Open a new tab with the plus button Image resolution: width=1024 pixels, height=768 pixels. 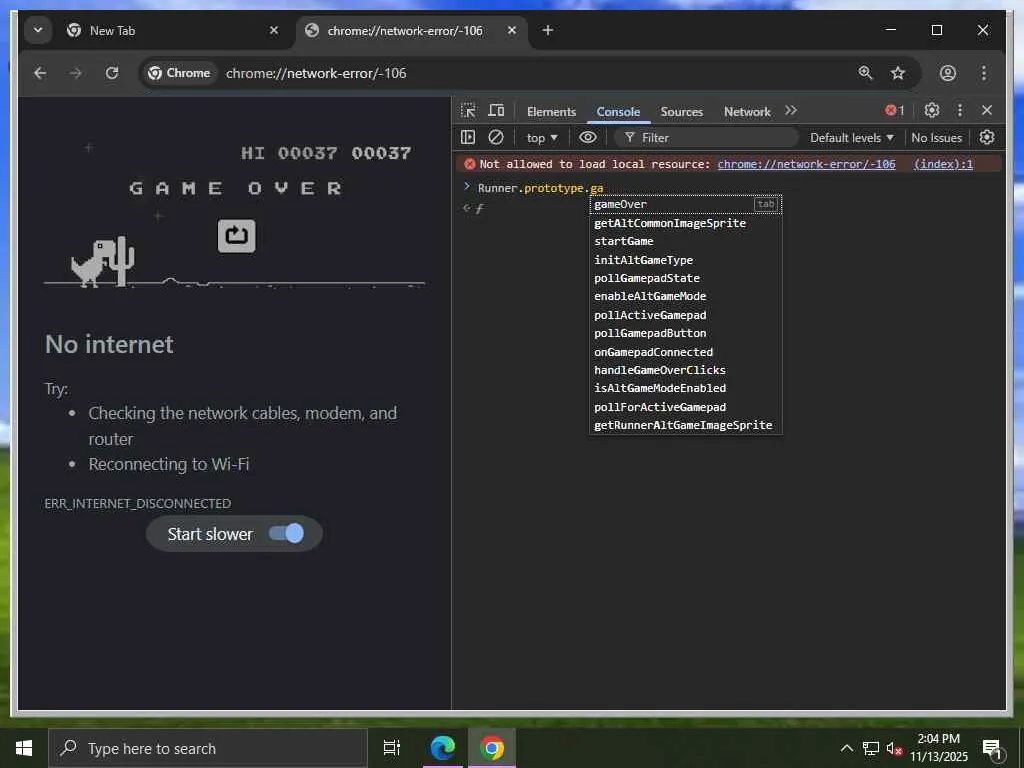point(548,30)
